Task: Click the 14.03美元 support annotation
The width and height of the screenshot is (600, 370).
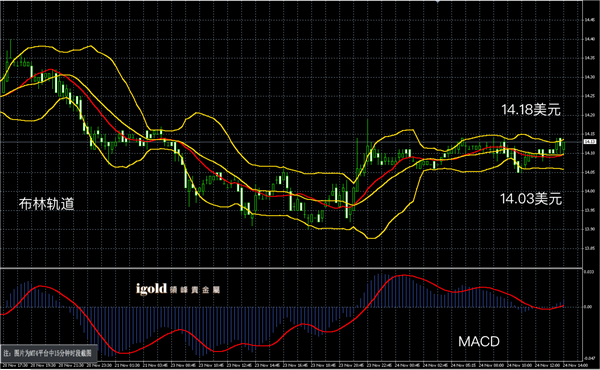Action: pyautogui.click(x=531, y=199)
